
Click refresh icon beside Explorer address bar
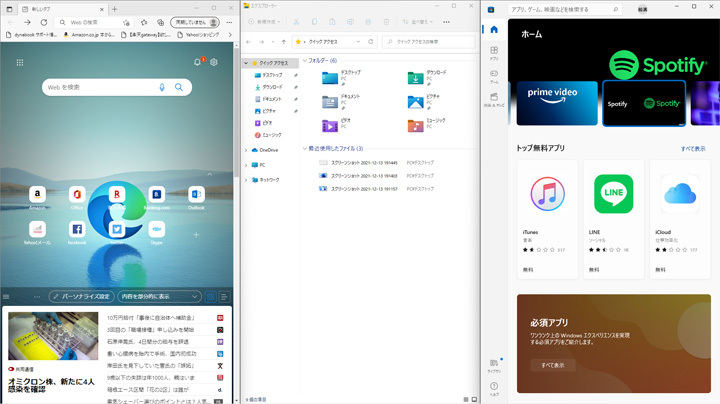pos(371,42)
